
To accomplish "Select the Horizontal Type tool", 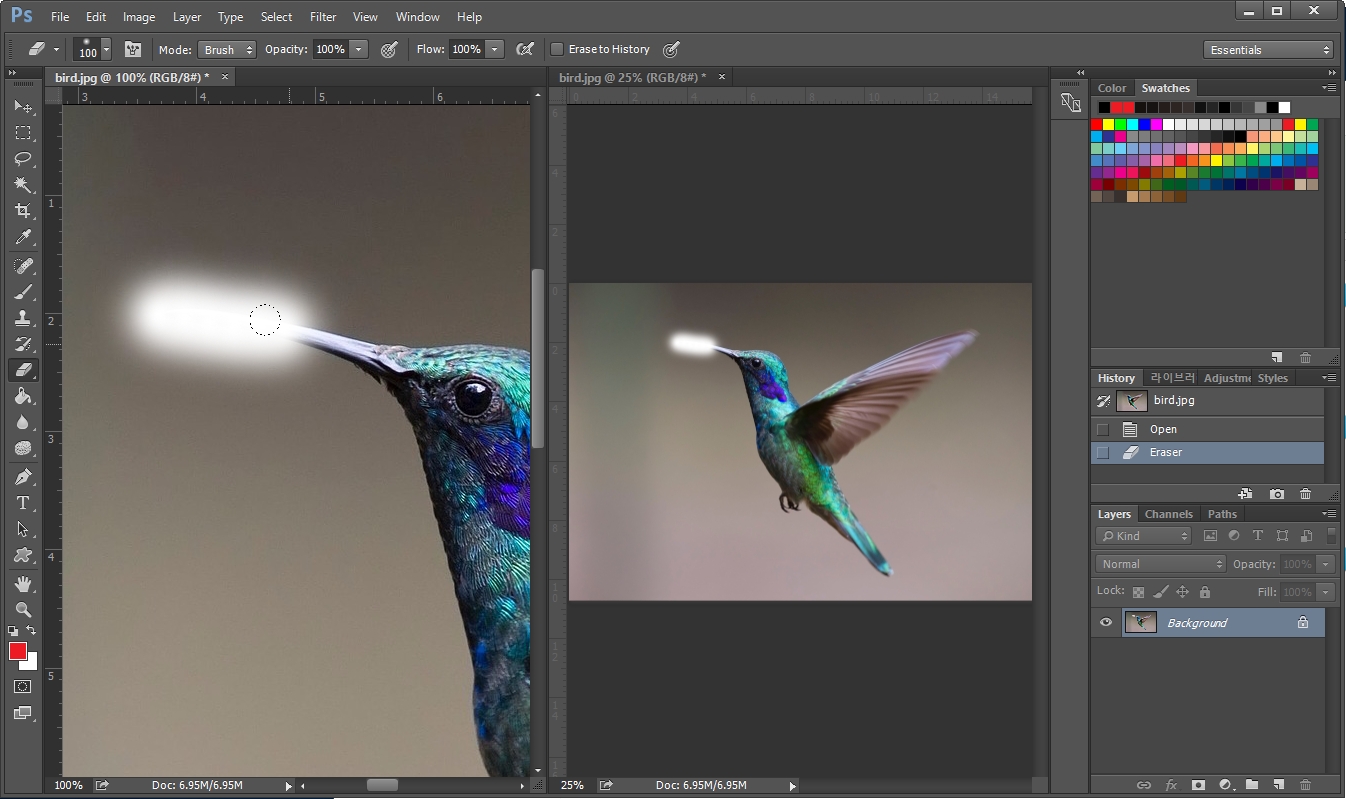I will [23, 503].
